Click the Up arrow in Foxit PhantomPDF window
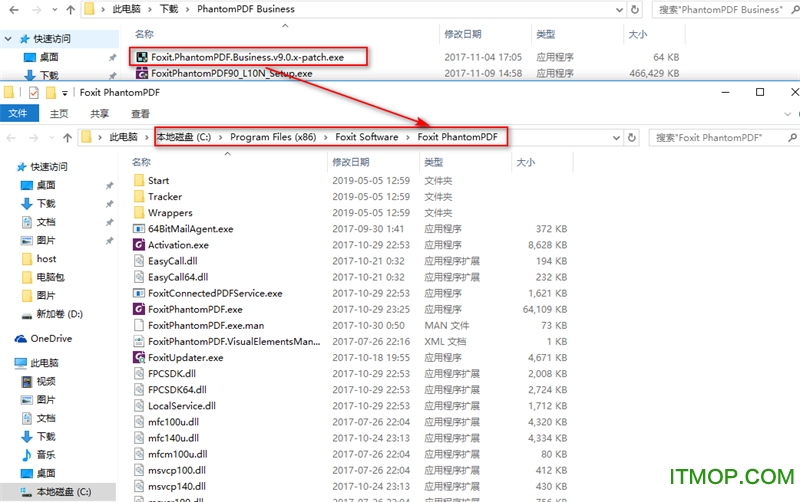 click(x=67, y=137)
